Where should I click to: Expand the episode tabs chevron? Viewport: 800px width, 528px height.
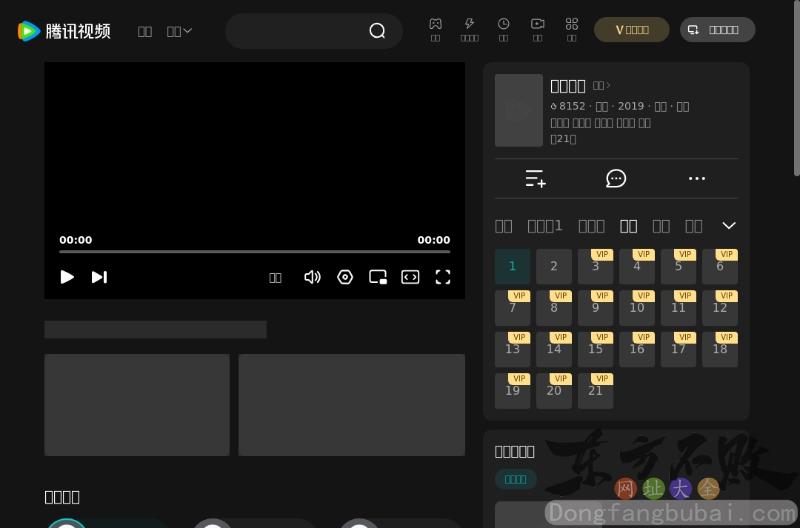point(729,226)
